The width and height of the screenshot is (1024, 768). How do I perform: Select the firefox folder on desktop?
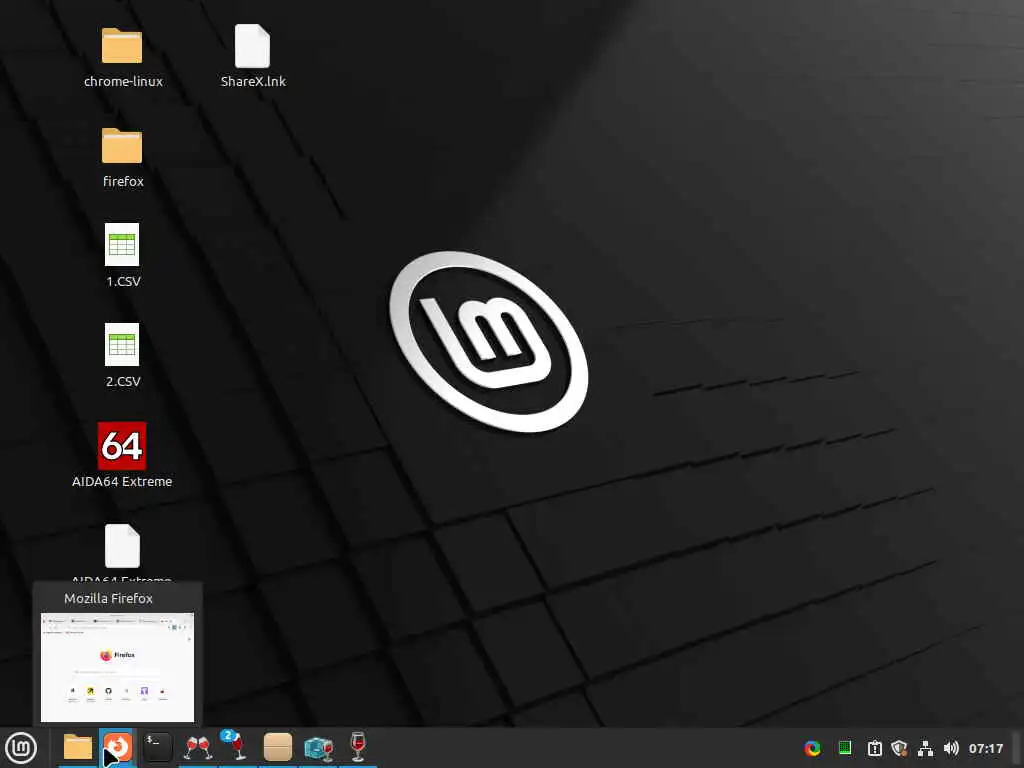point(122,146)
